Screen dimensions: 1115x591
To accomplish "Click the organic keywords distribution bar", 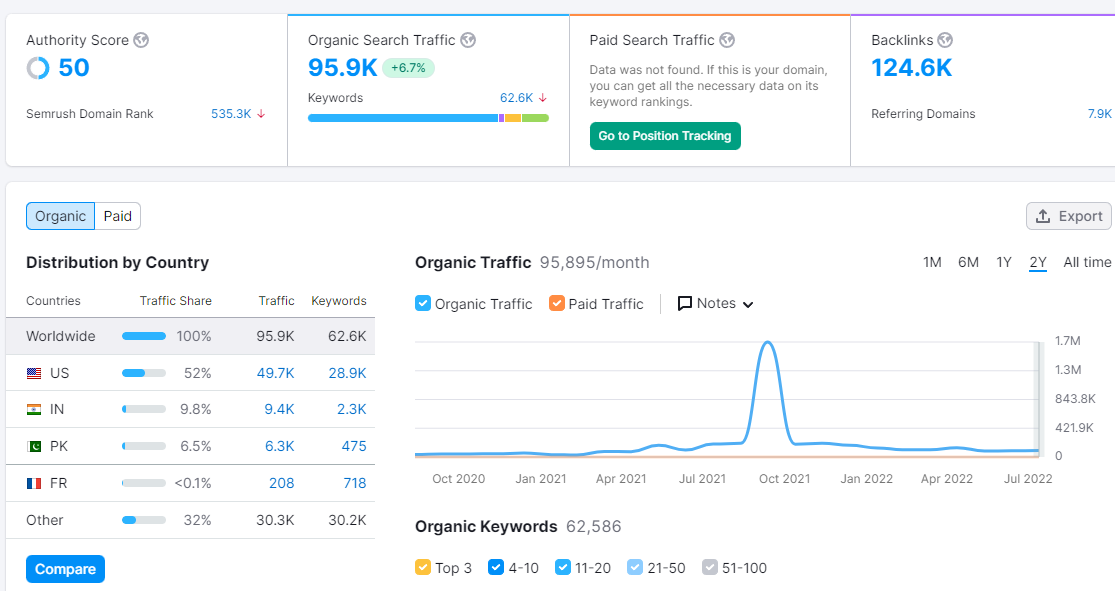I will (x=428, y=118).
